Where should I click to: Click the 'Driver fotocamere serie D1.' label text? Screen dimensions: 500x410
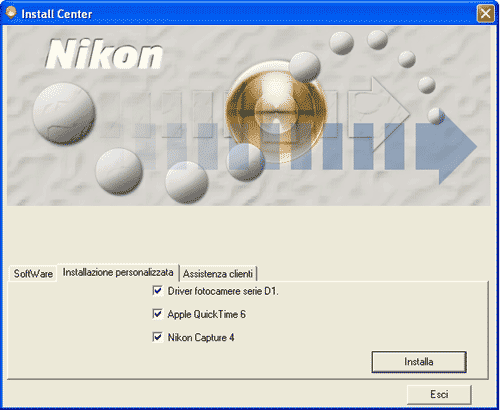(x=223, y=291)
